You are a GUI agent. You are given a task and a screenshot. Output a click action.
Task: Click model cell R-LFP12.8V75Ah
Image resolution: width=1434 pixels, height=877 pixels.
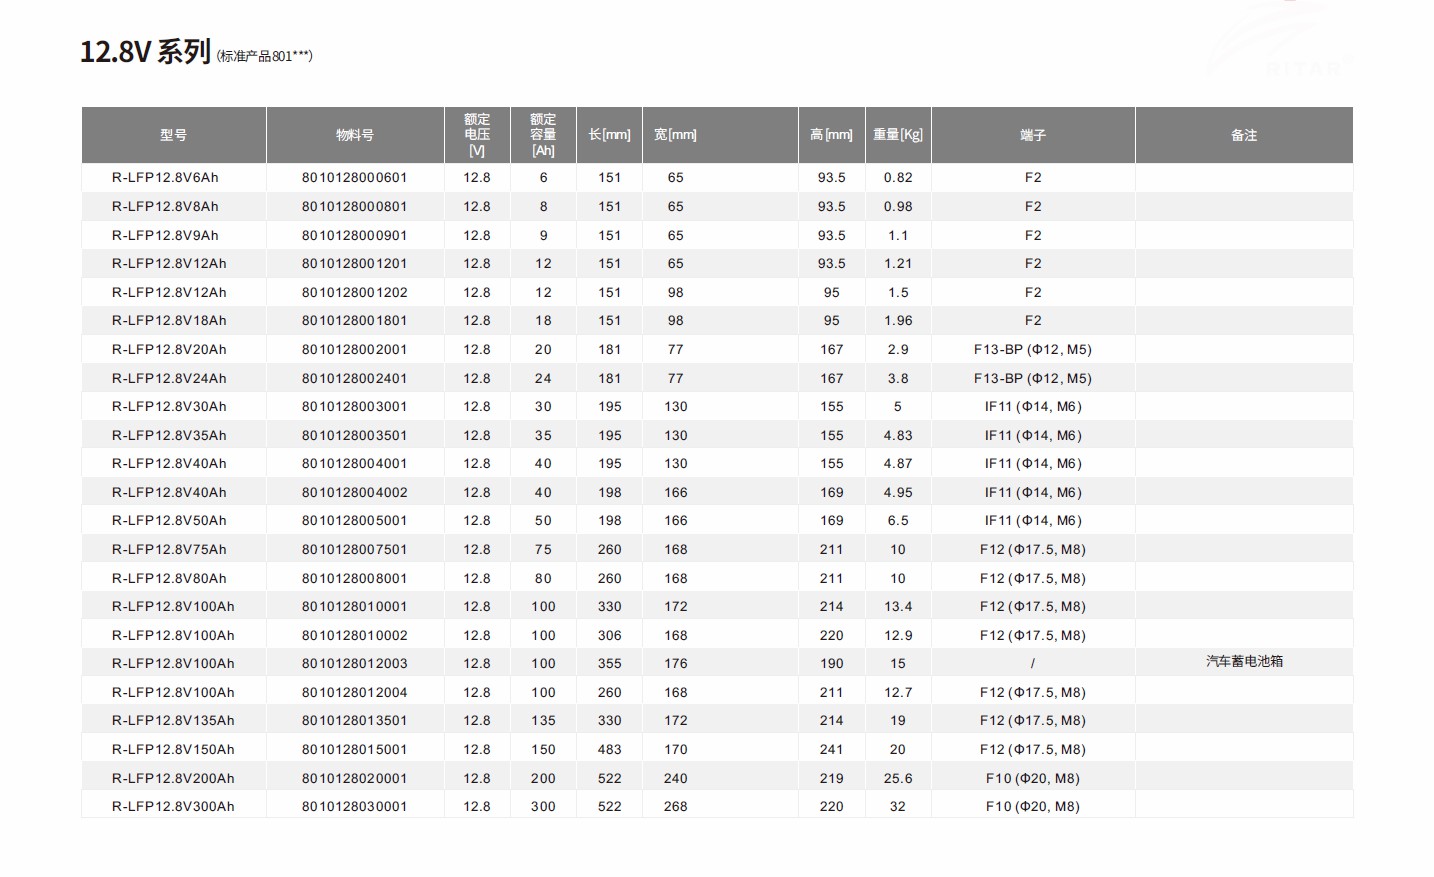[x=169, y=550]
